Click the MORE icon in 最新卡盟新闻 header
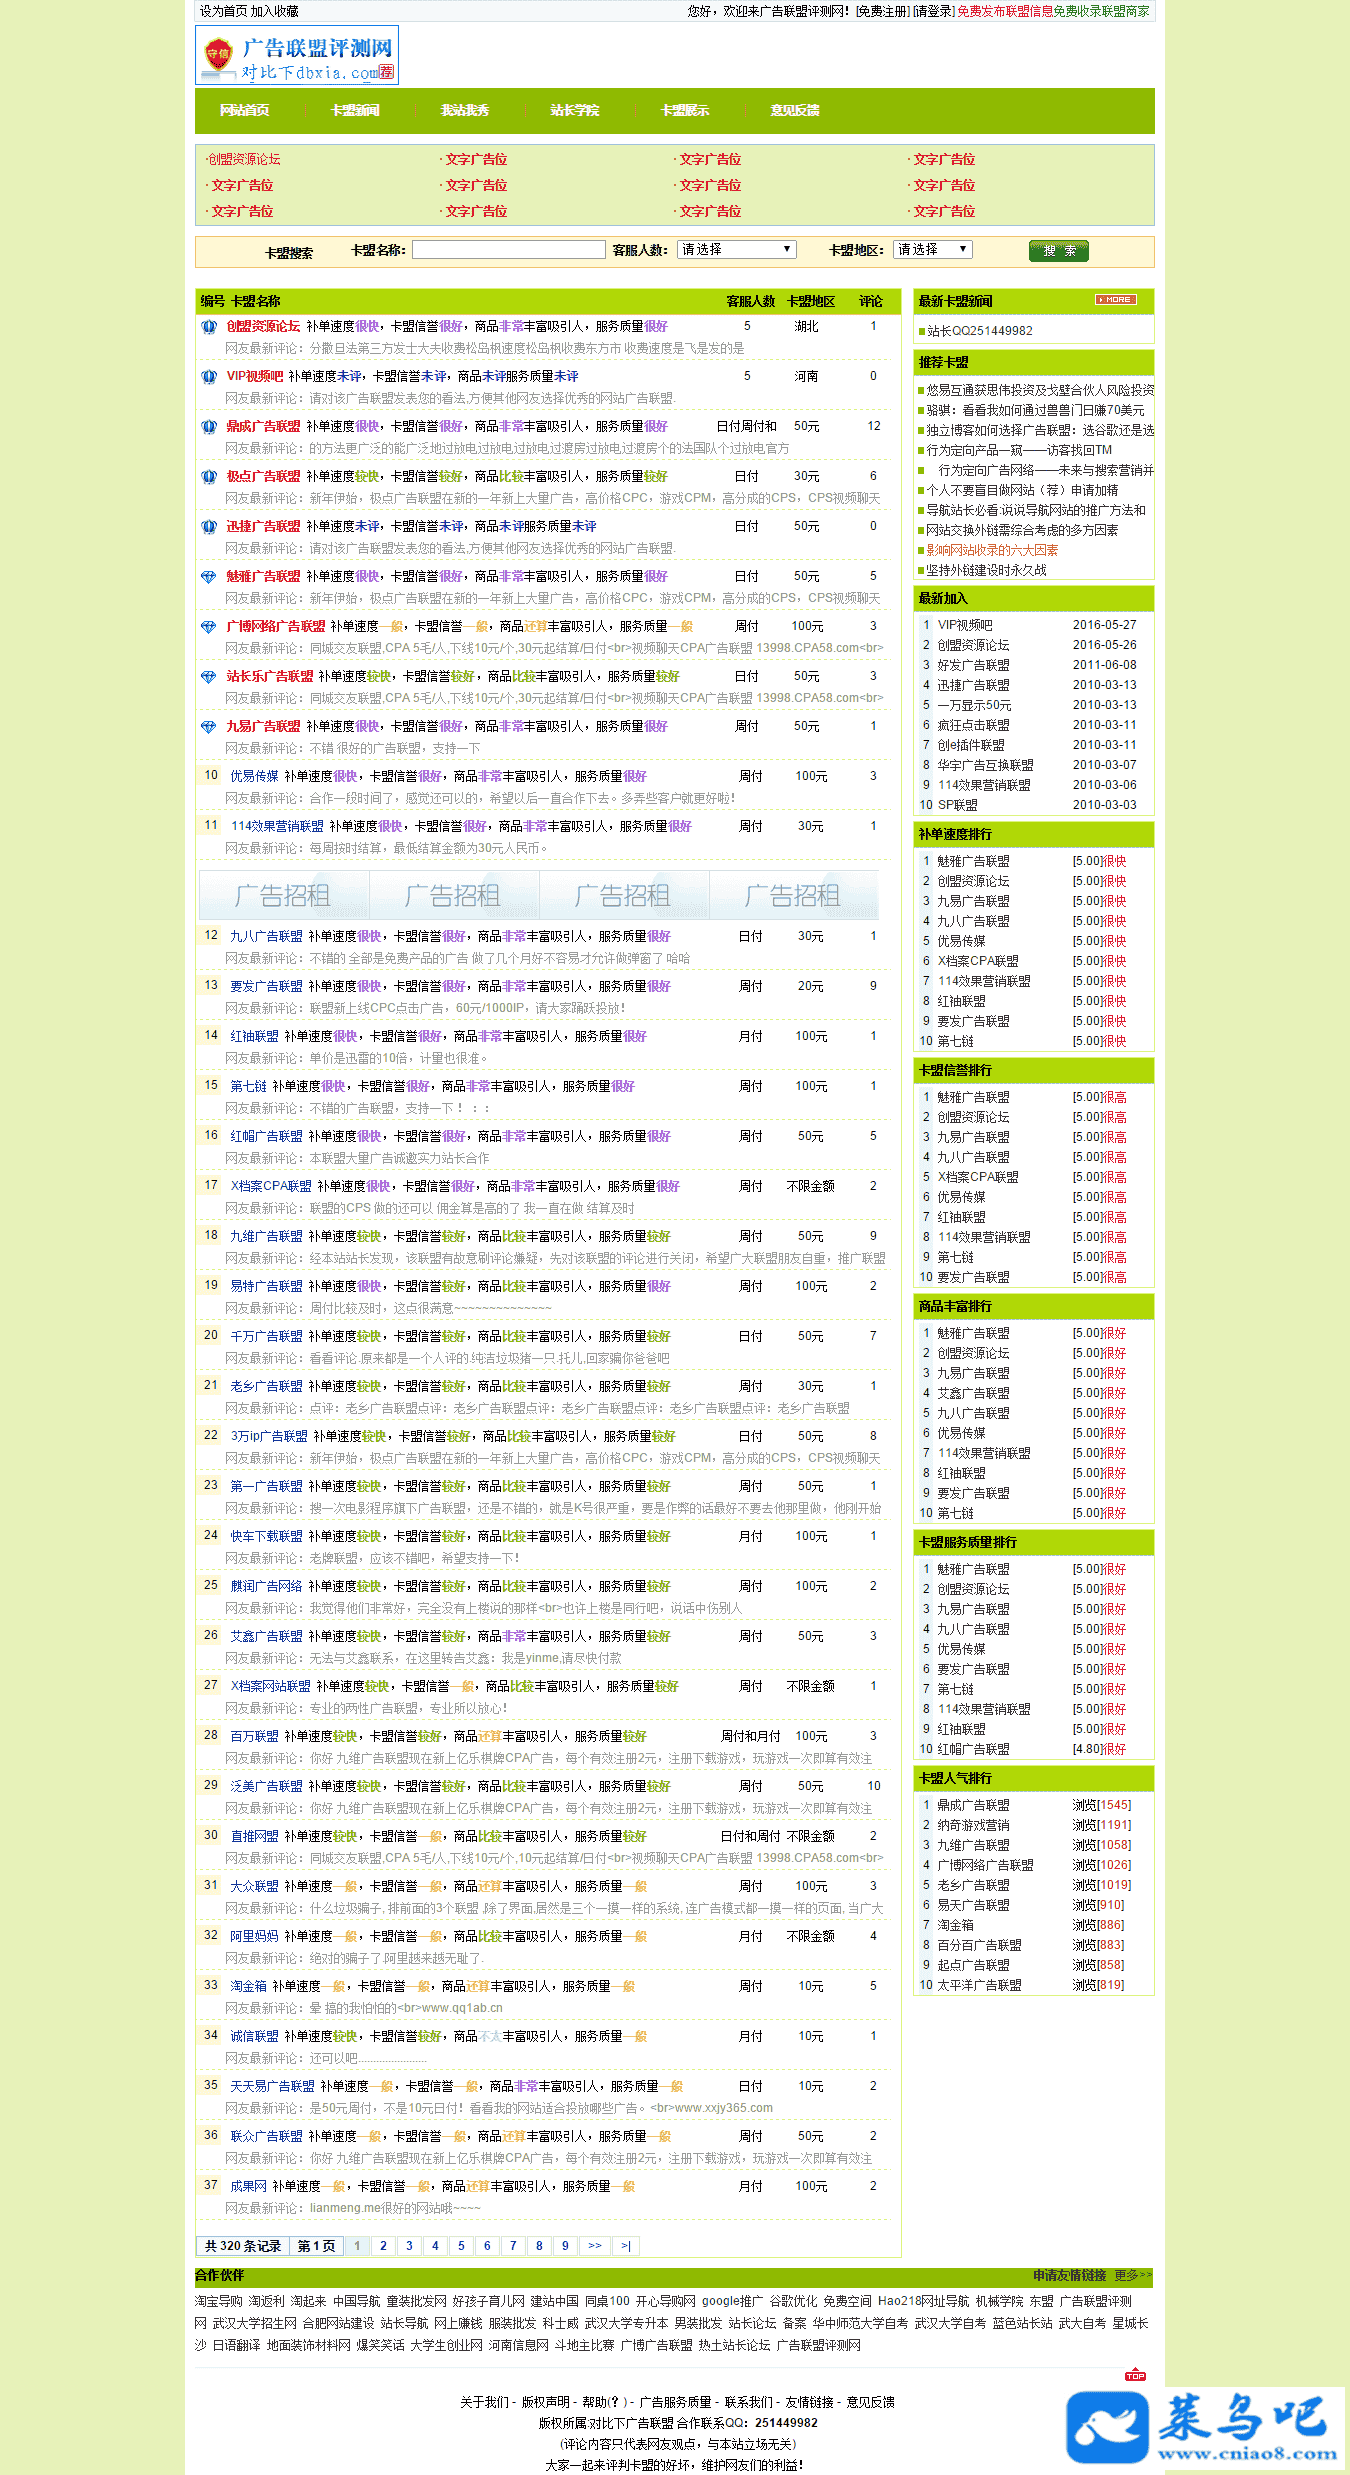Viewport: 1350px width, 2475px height. tap(1115, 300)
